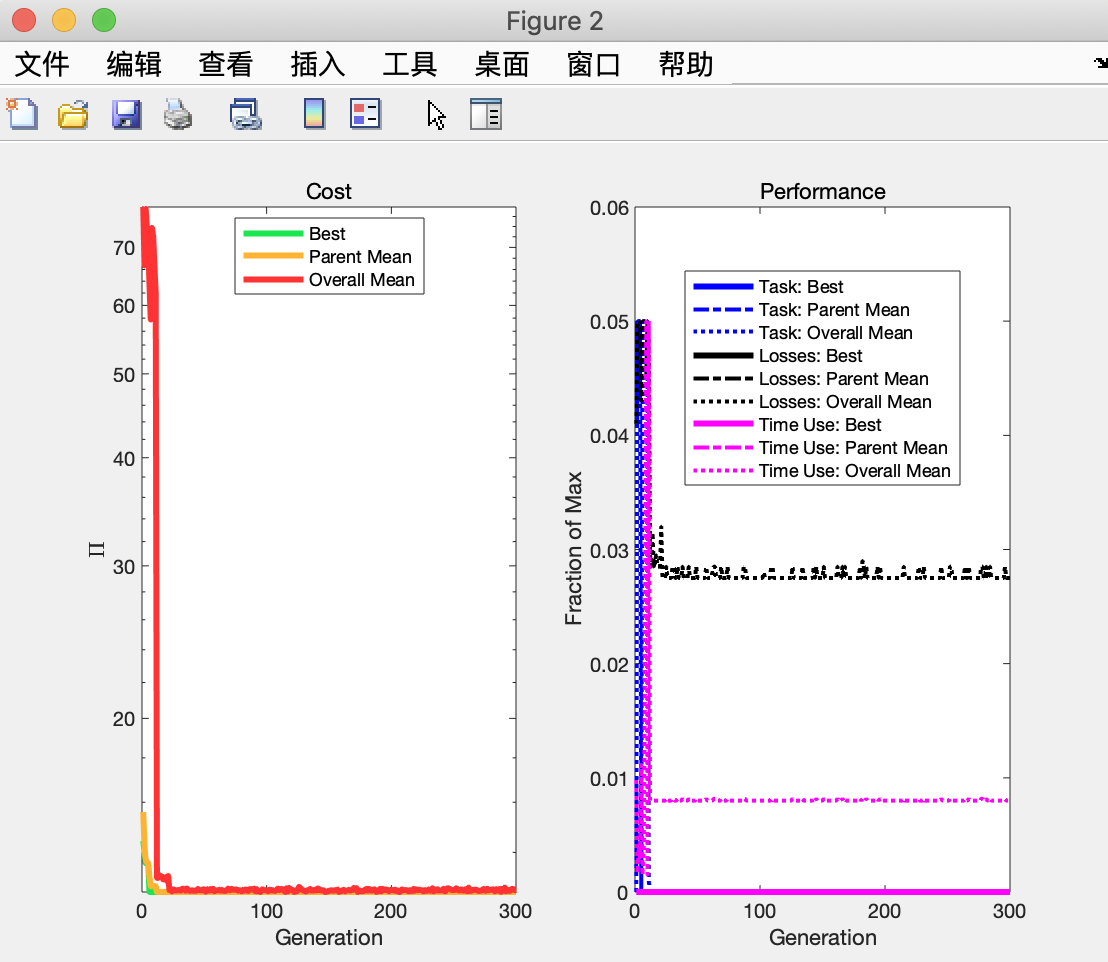Open the Property Inspector icon
Viewport: 1108px width, 962px height.
pos(485,115)
